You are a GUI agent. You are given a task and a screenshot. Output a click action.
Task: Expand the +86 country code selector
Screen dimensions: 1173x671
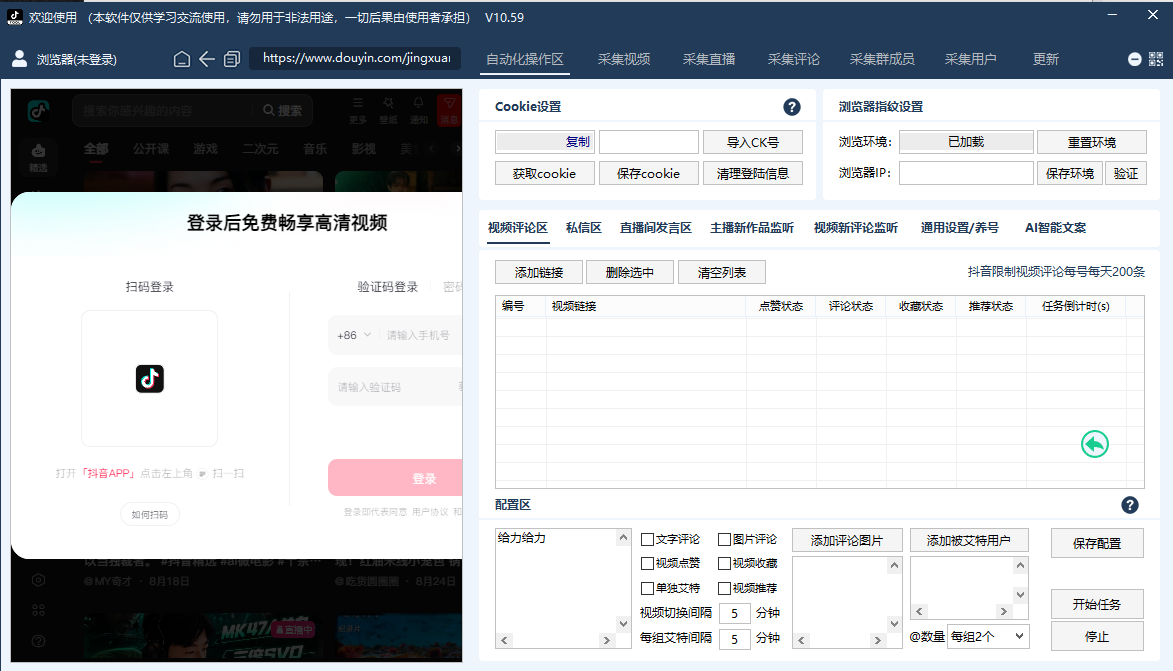[x=354, y=335]
